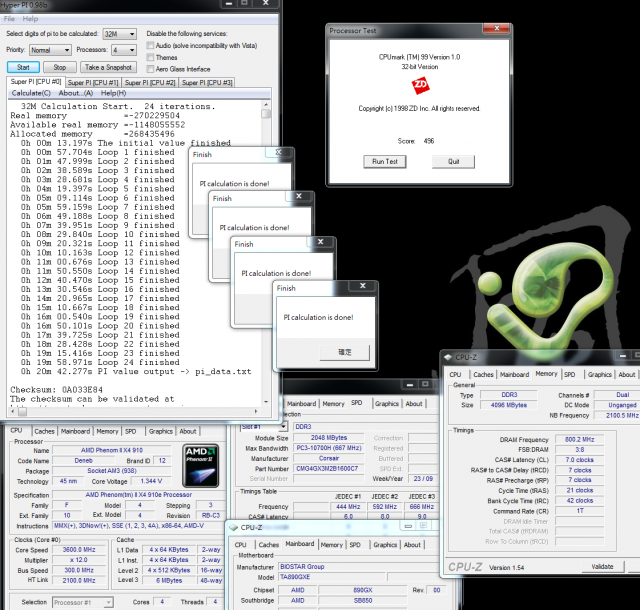Open Caches tab in CPU-Z Memory window
640x610 pixels.
pyautogui.click(x=483, y=374)
